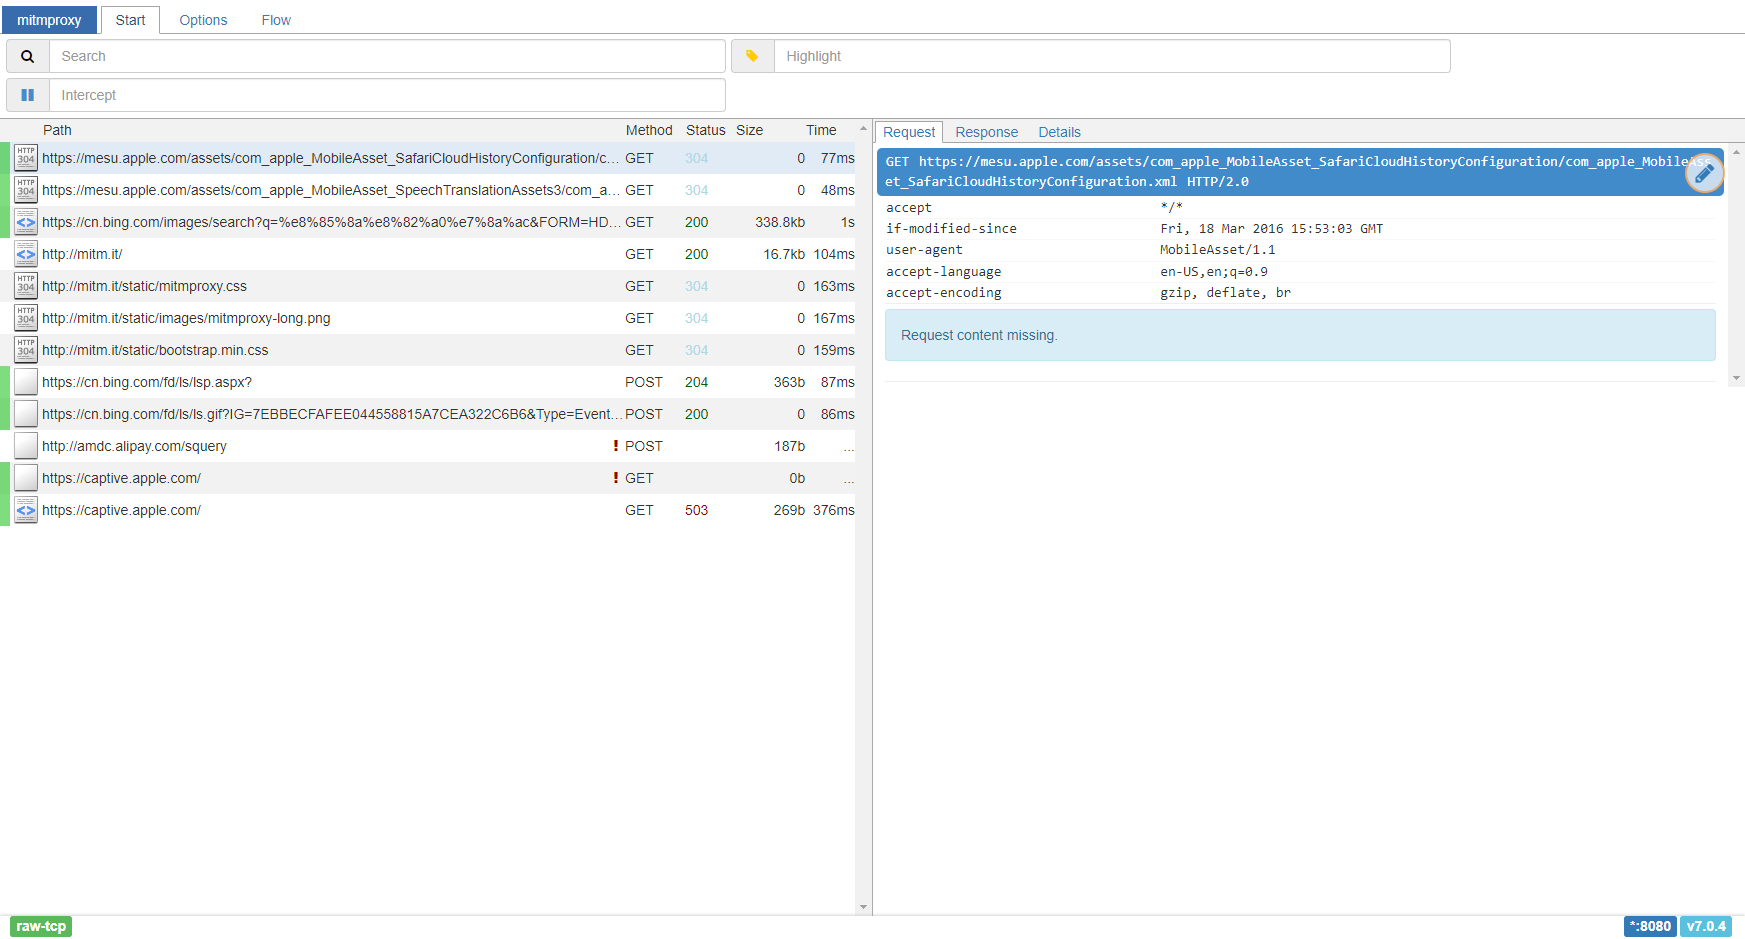Click the user-agent value MobileAsset/1.1

coord(1217,250)
